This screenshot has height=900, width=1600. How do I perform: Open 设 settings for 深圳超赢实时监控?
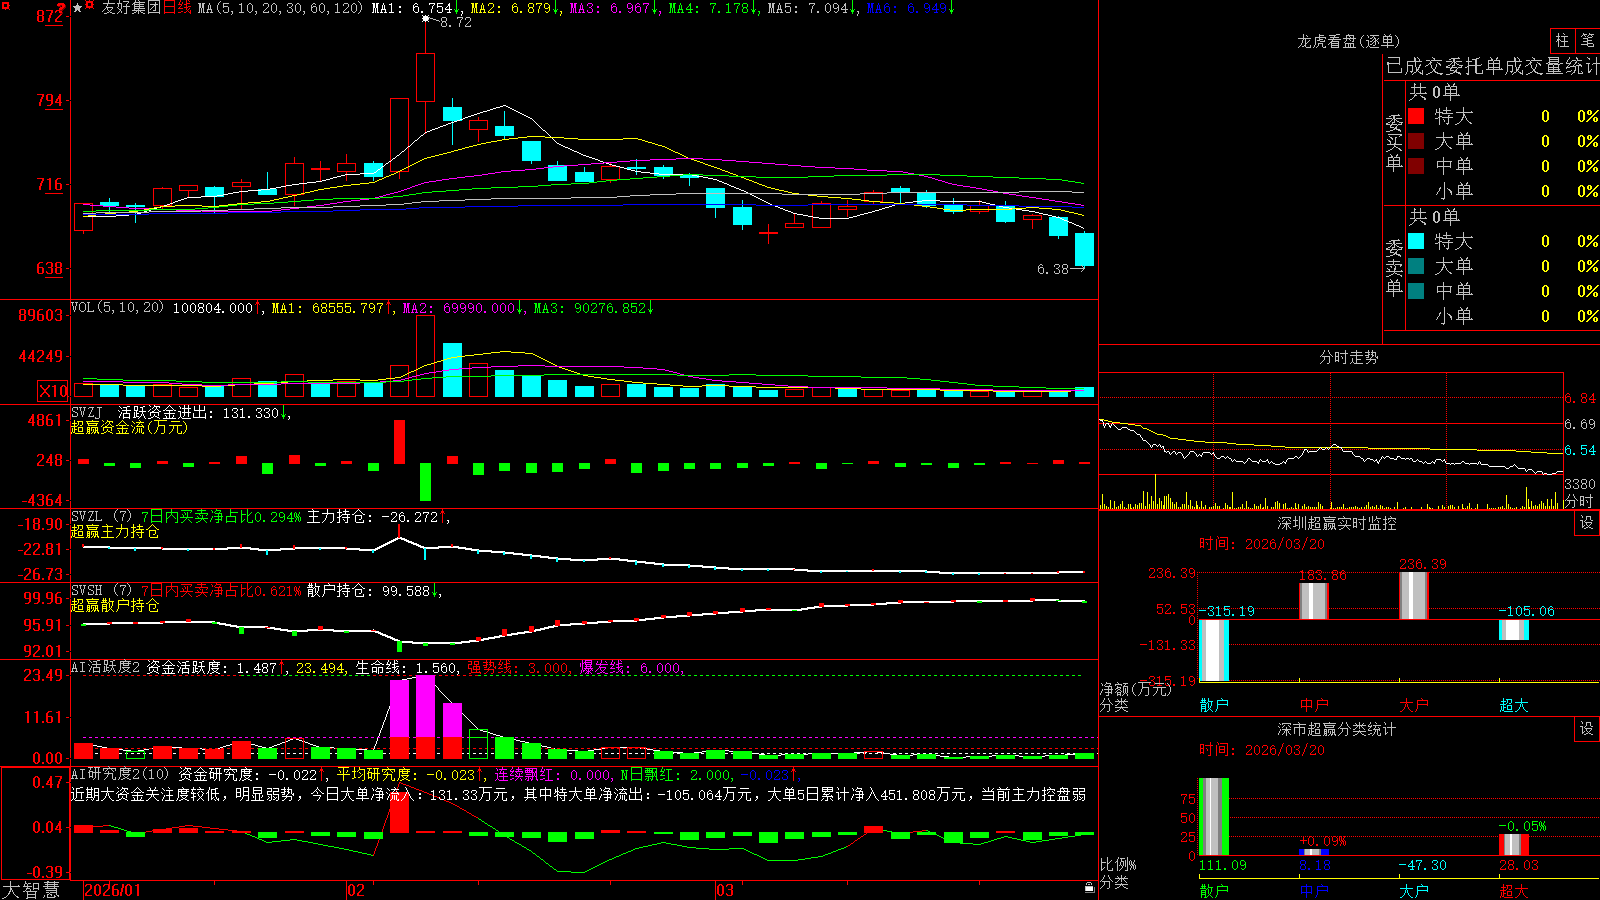(1587, 523)
